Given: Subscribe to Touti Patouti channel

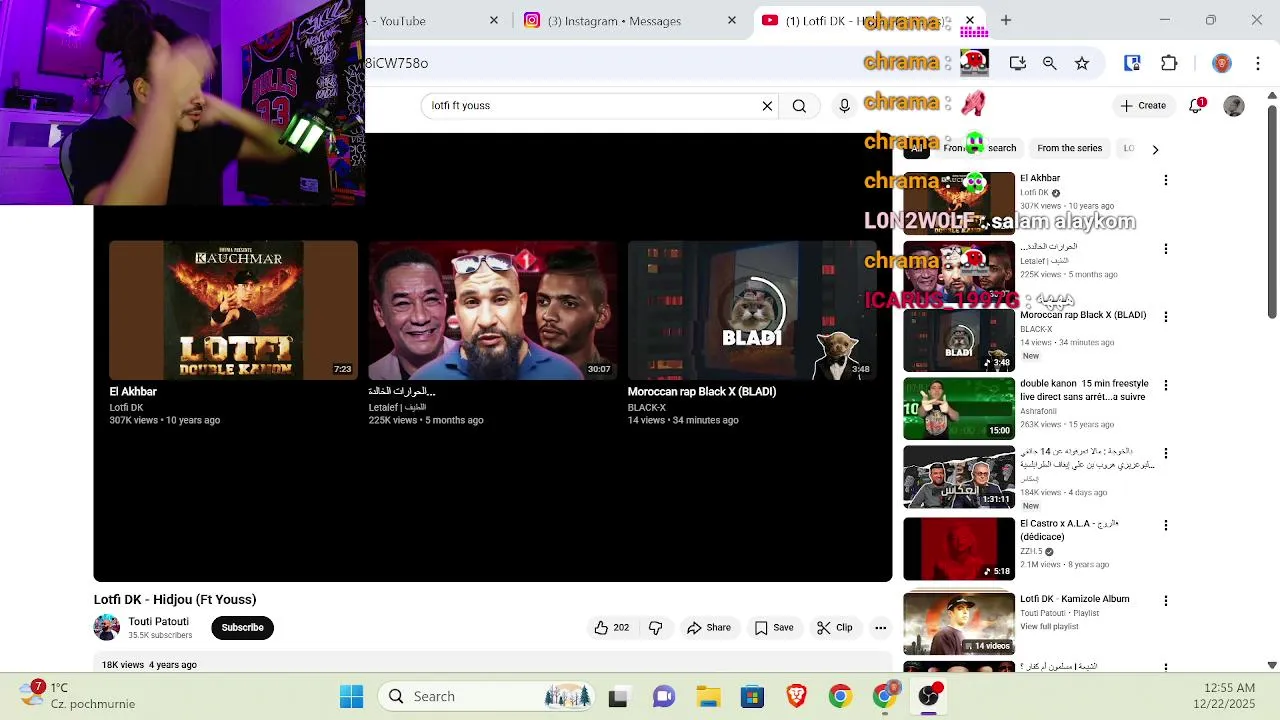Looking at the screenshot, I should [242, 628].
